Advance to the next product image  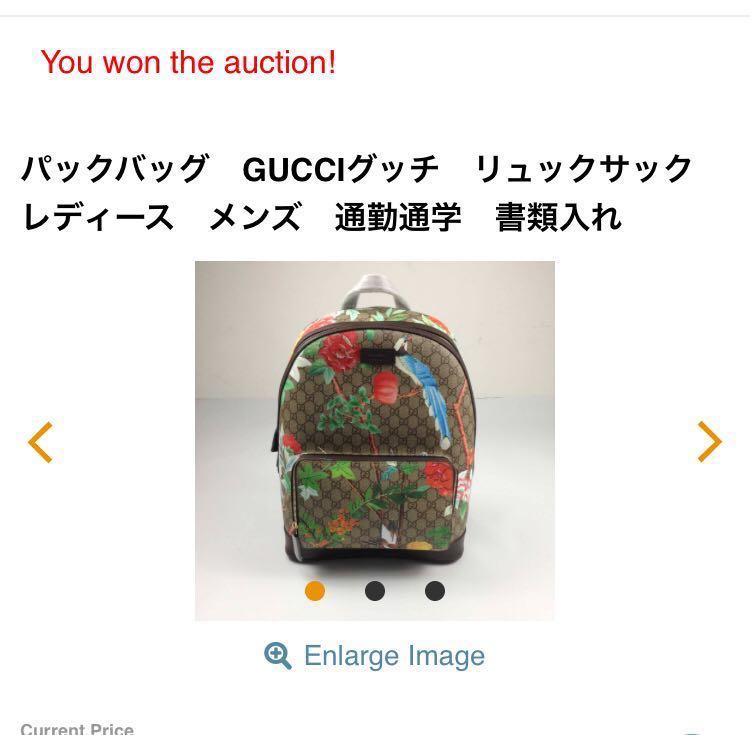click(709, 442)
